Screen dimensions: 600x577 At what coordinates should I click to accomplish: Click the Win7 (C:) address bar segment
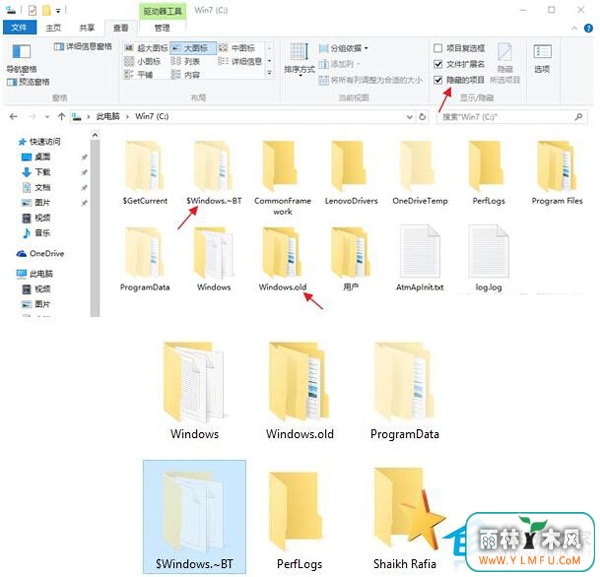tap(152, 116)
